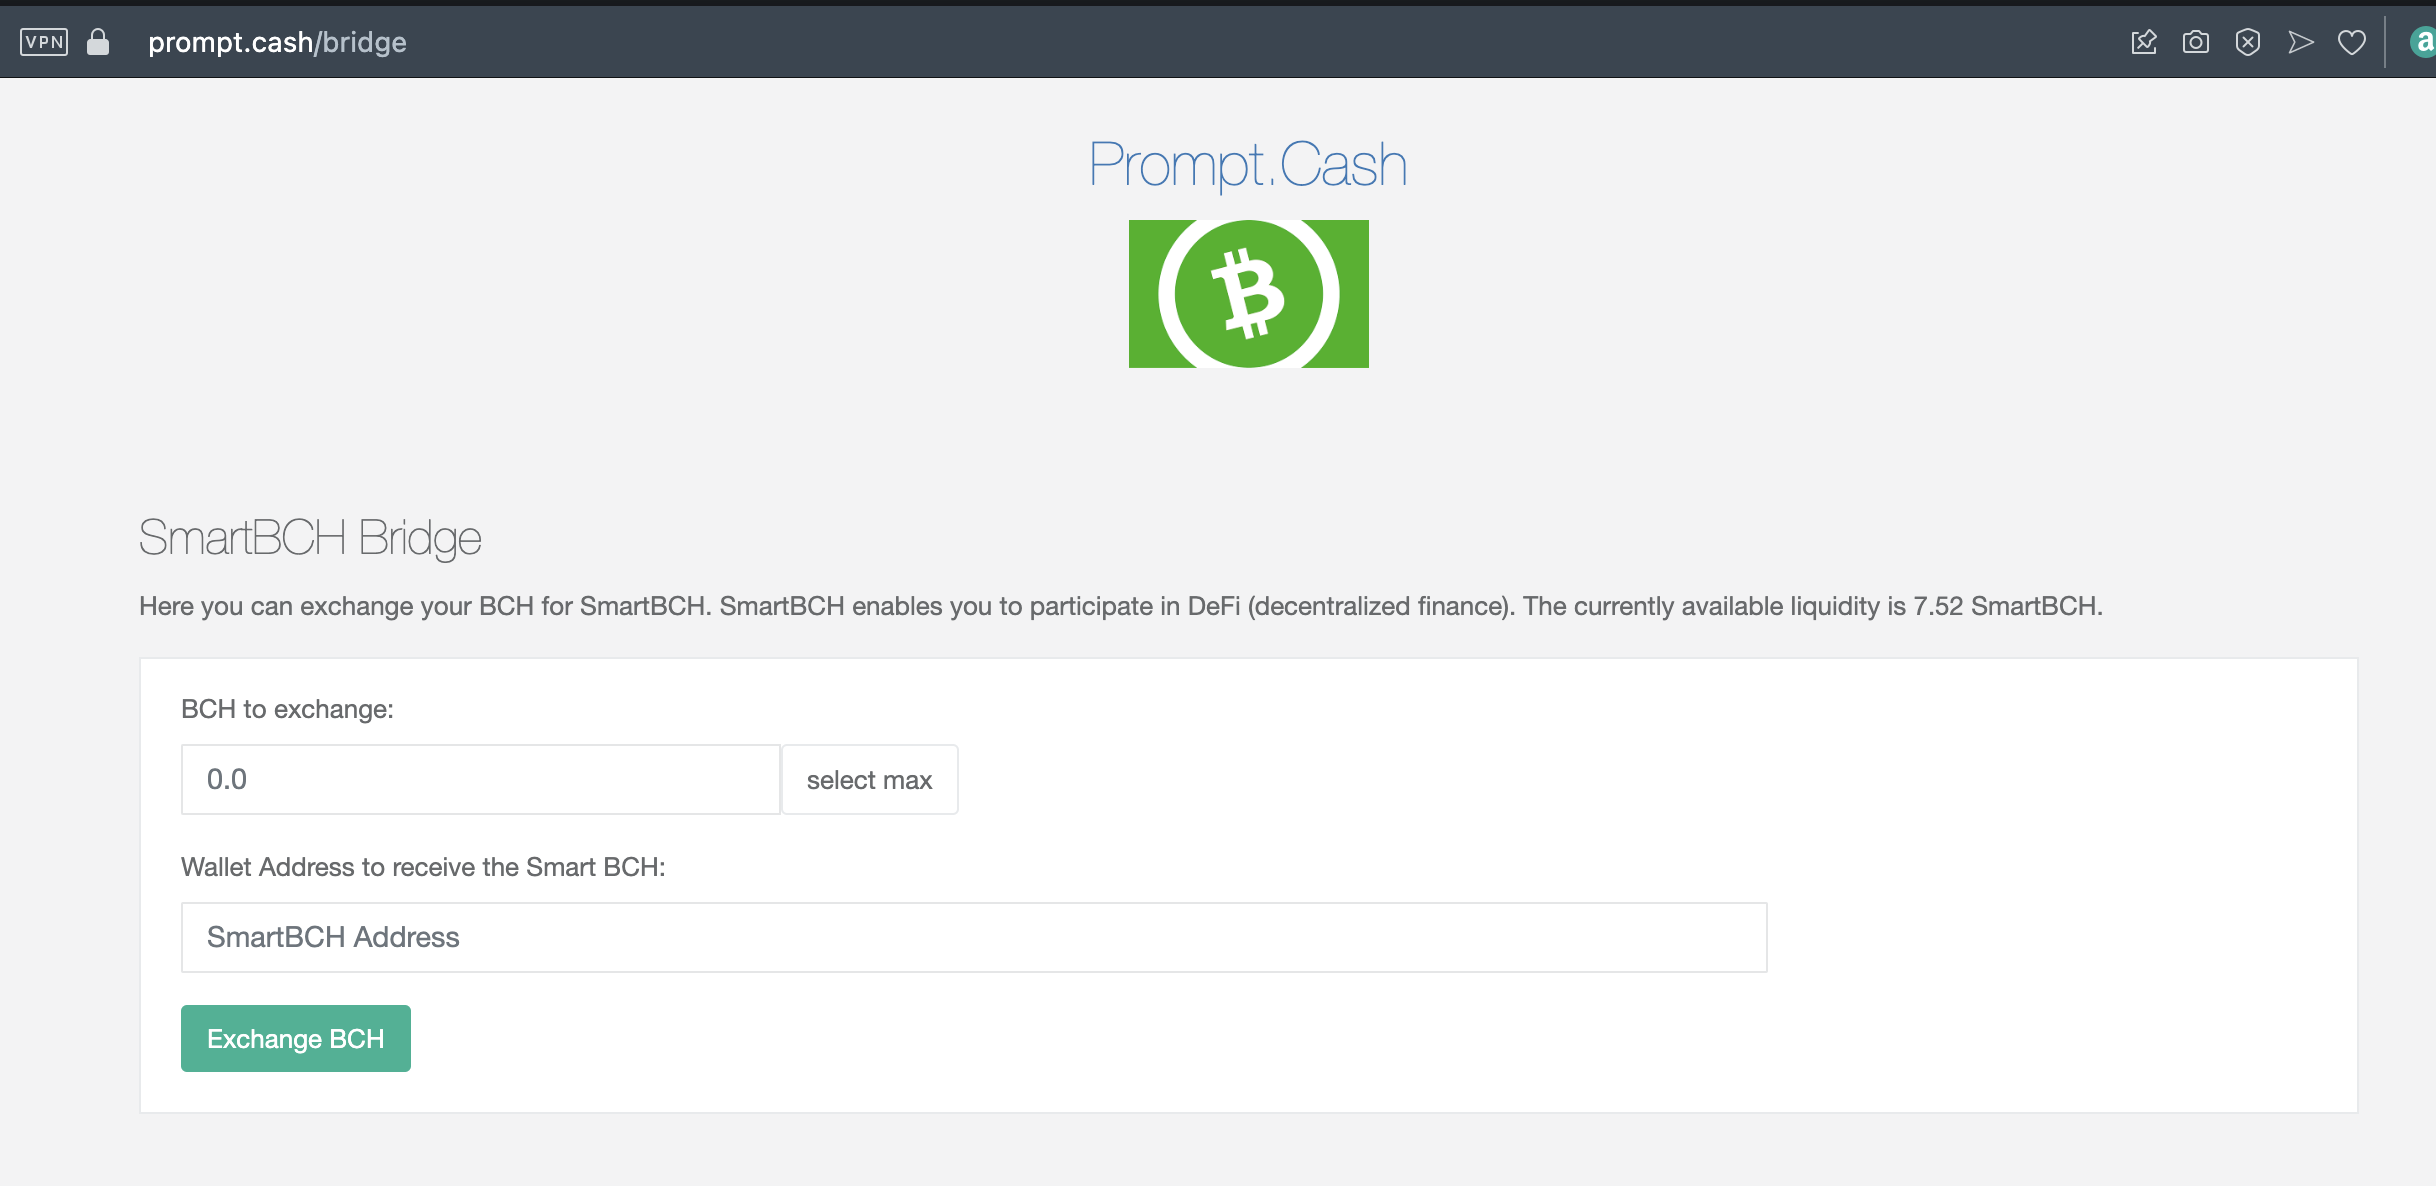The image size is (2436, 1186).
Task: Focus the SmartBCH Address input field
Action: click(974, 937)
